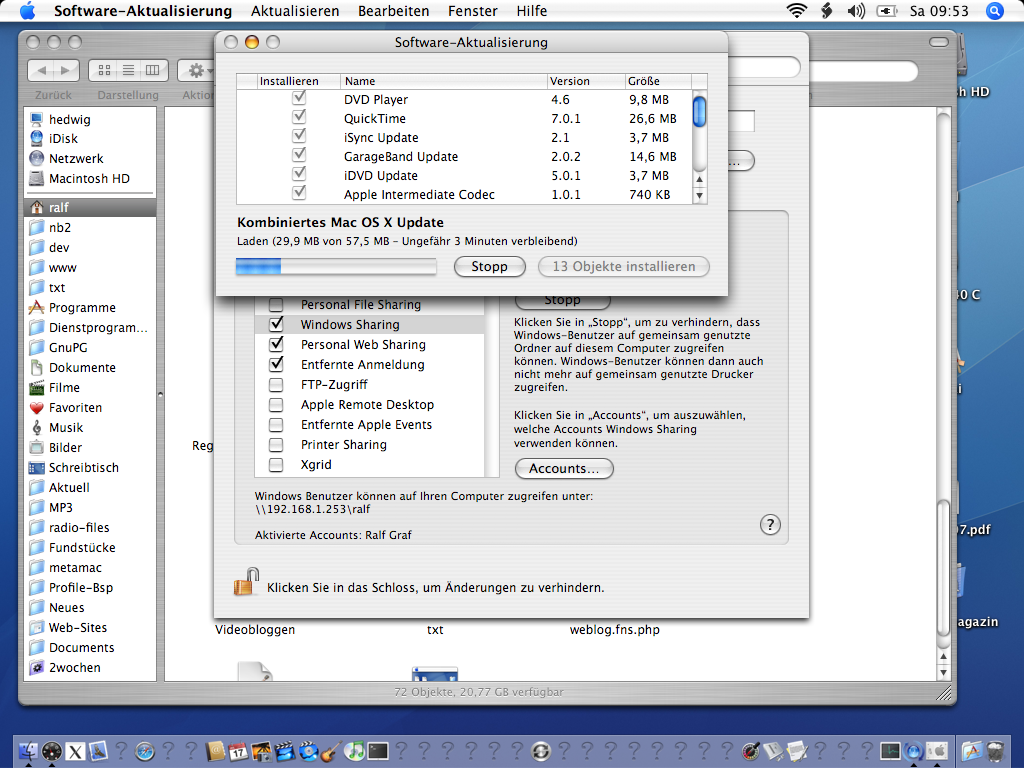
Task: Sort updates by Name column header
Action: [x=443, y=81]
